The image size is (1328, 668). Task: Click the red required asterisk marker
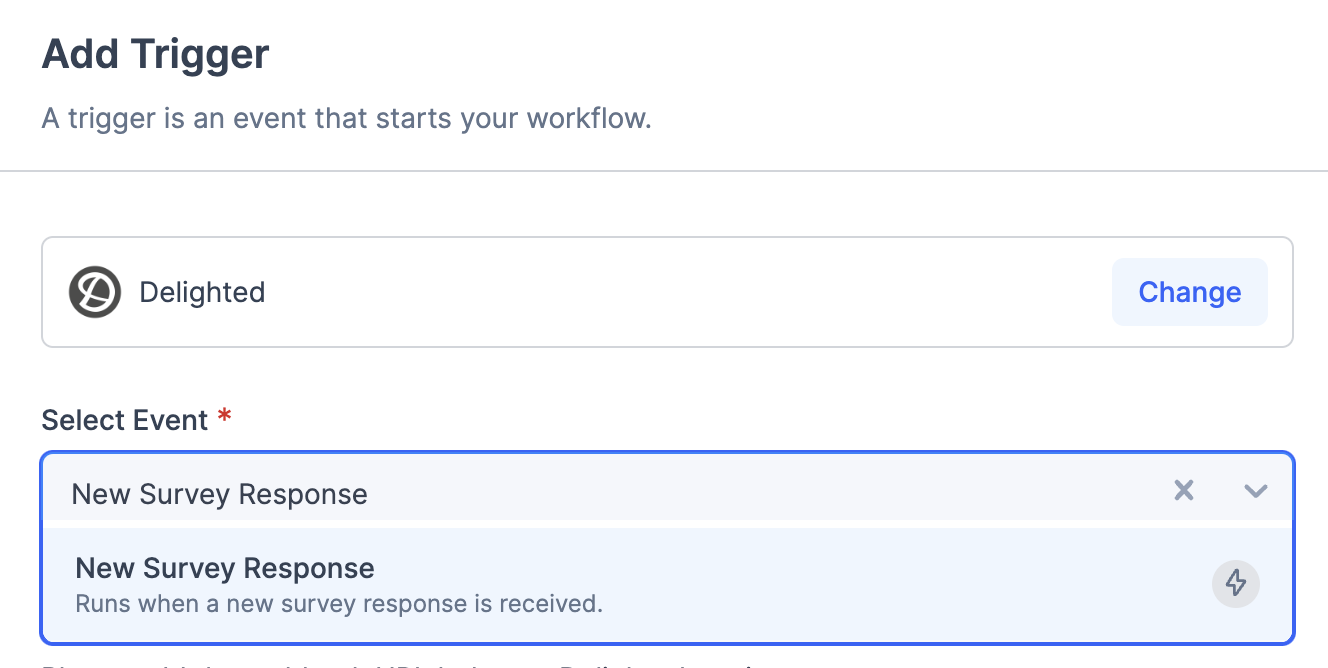click(224, 416)
